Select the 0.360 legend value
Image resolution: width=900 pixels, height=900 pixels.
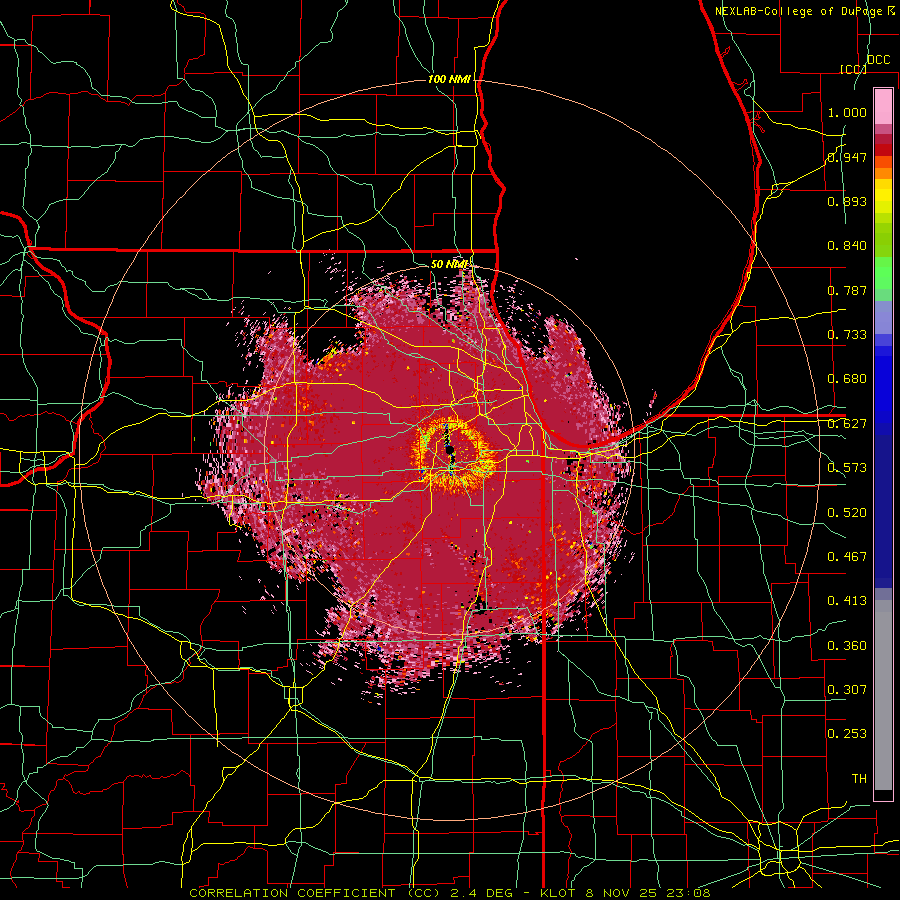[x=847, y=646]
